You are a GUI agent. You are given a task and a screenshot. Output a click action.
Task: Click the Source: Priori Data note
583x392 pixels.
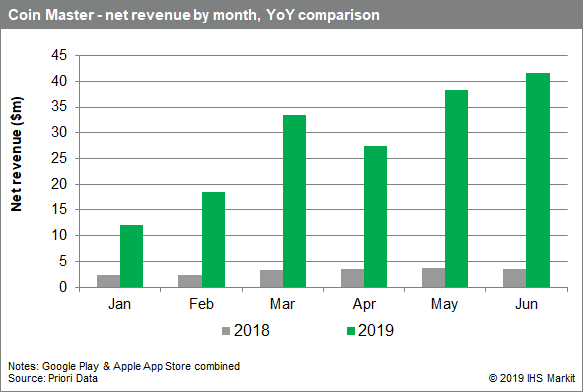tap(53, 378)
